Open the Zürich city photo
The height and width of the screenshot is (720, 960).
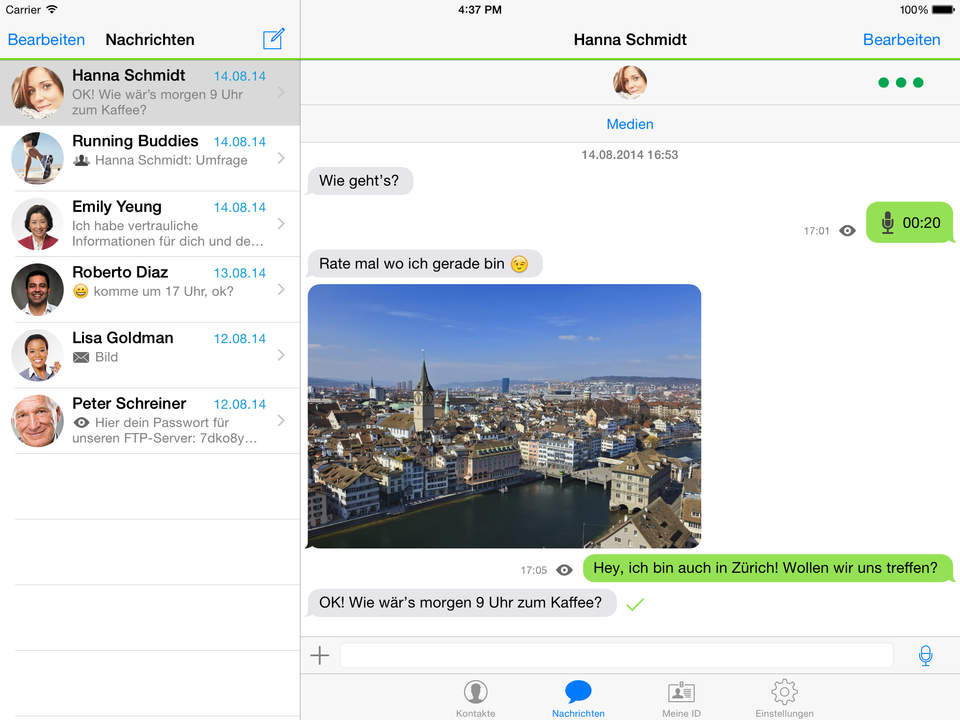[x=504, y=416]
